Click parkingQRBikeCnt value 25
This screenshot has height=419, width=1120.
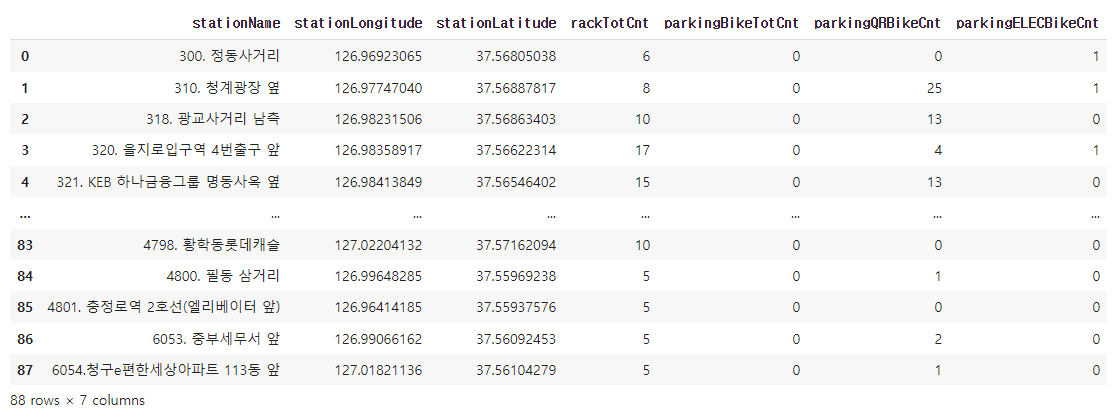[935, 88]
